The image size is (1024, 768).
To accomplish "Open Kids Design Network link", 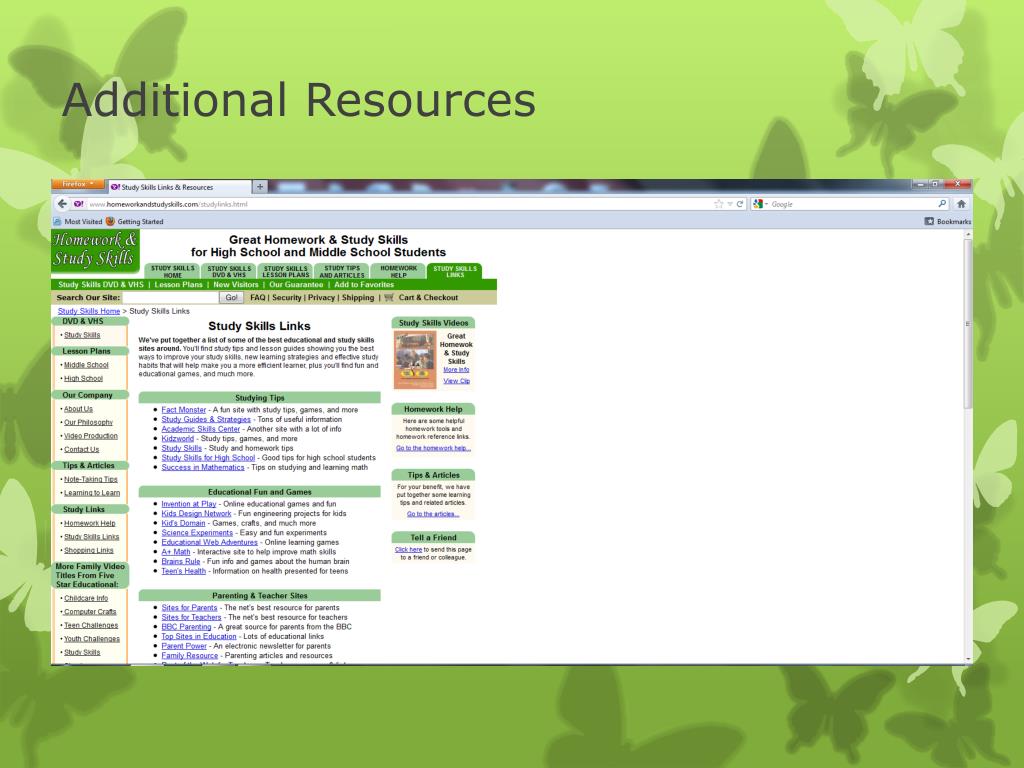I will [196, 513].
